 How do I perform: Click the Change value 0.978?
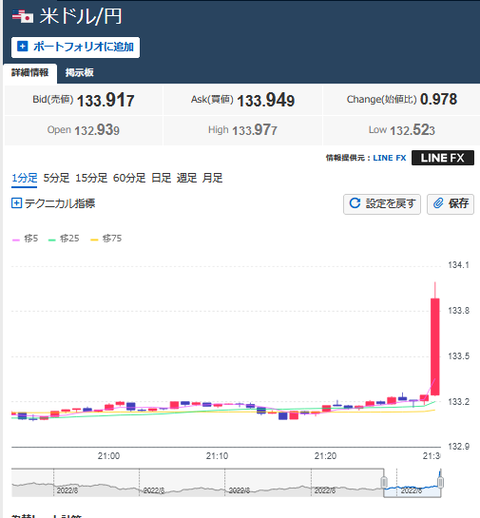[x=439, y=99]
